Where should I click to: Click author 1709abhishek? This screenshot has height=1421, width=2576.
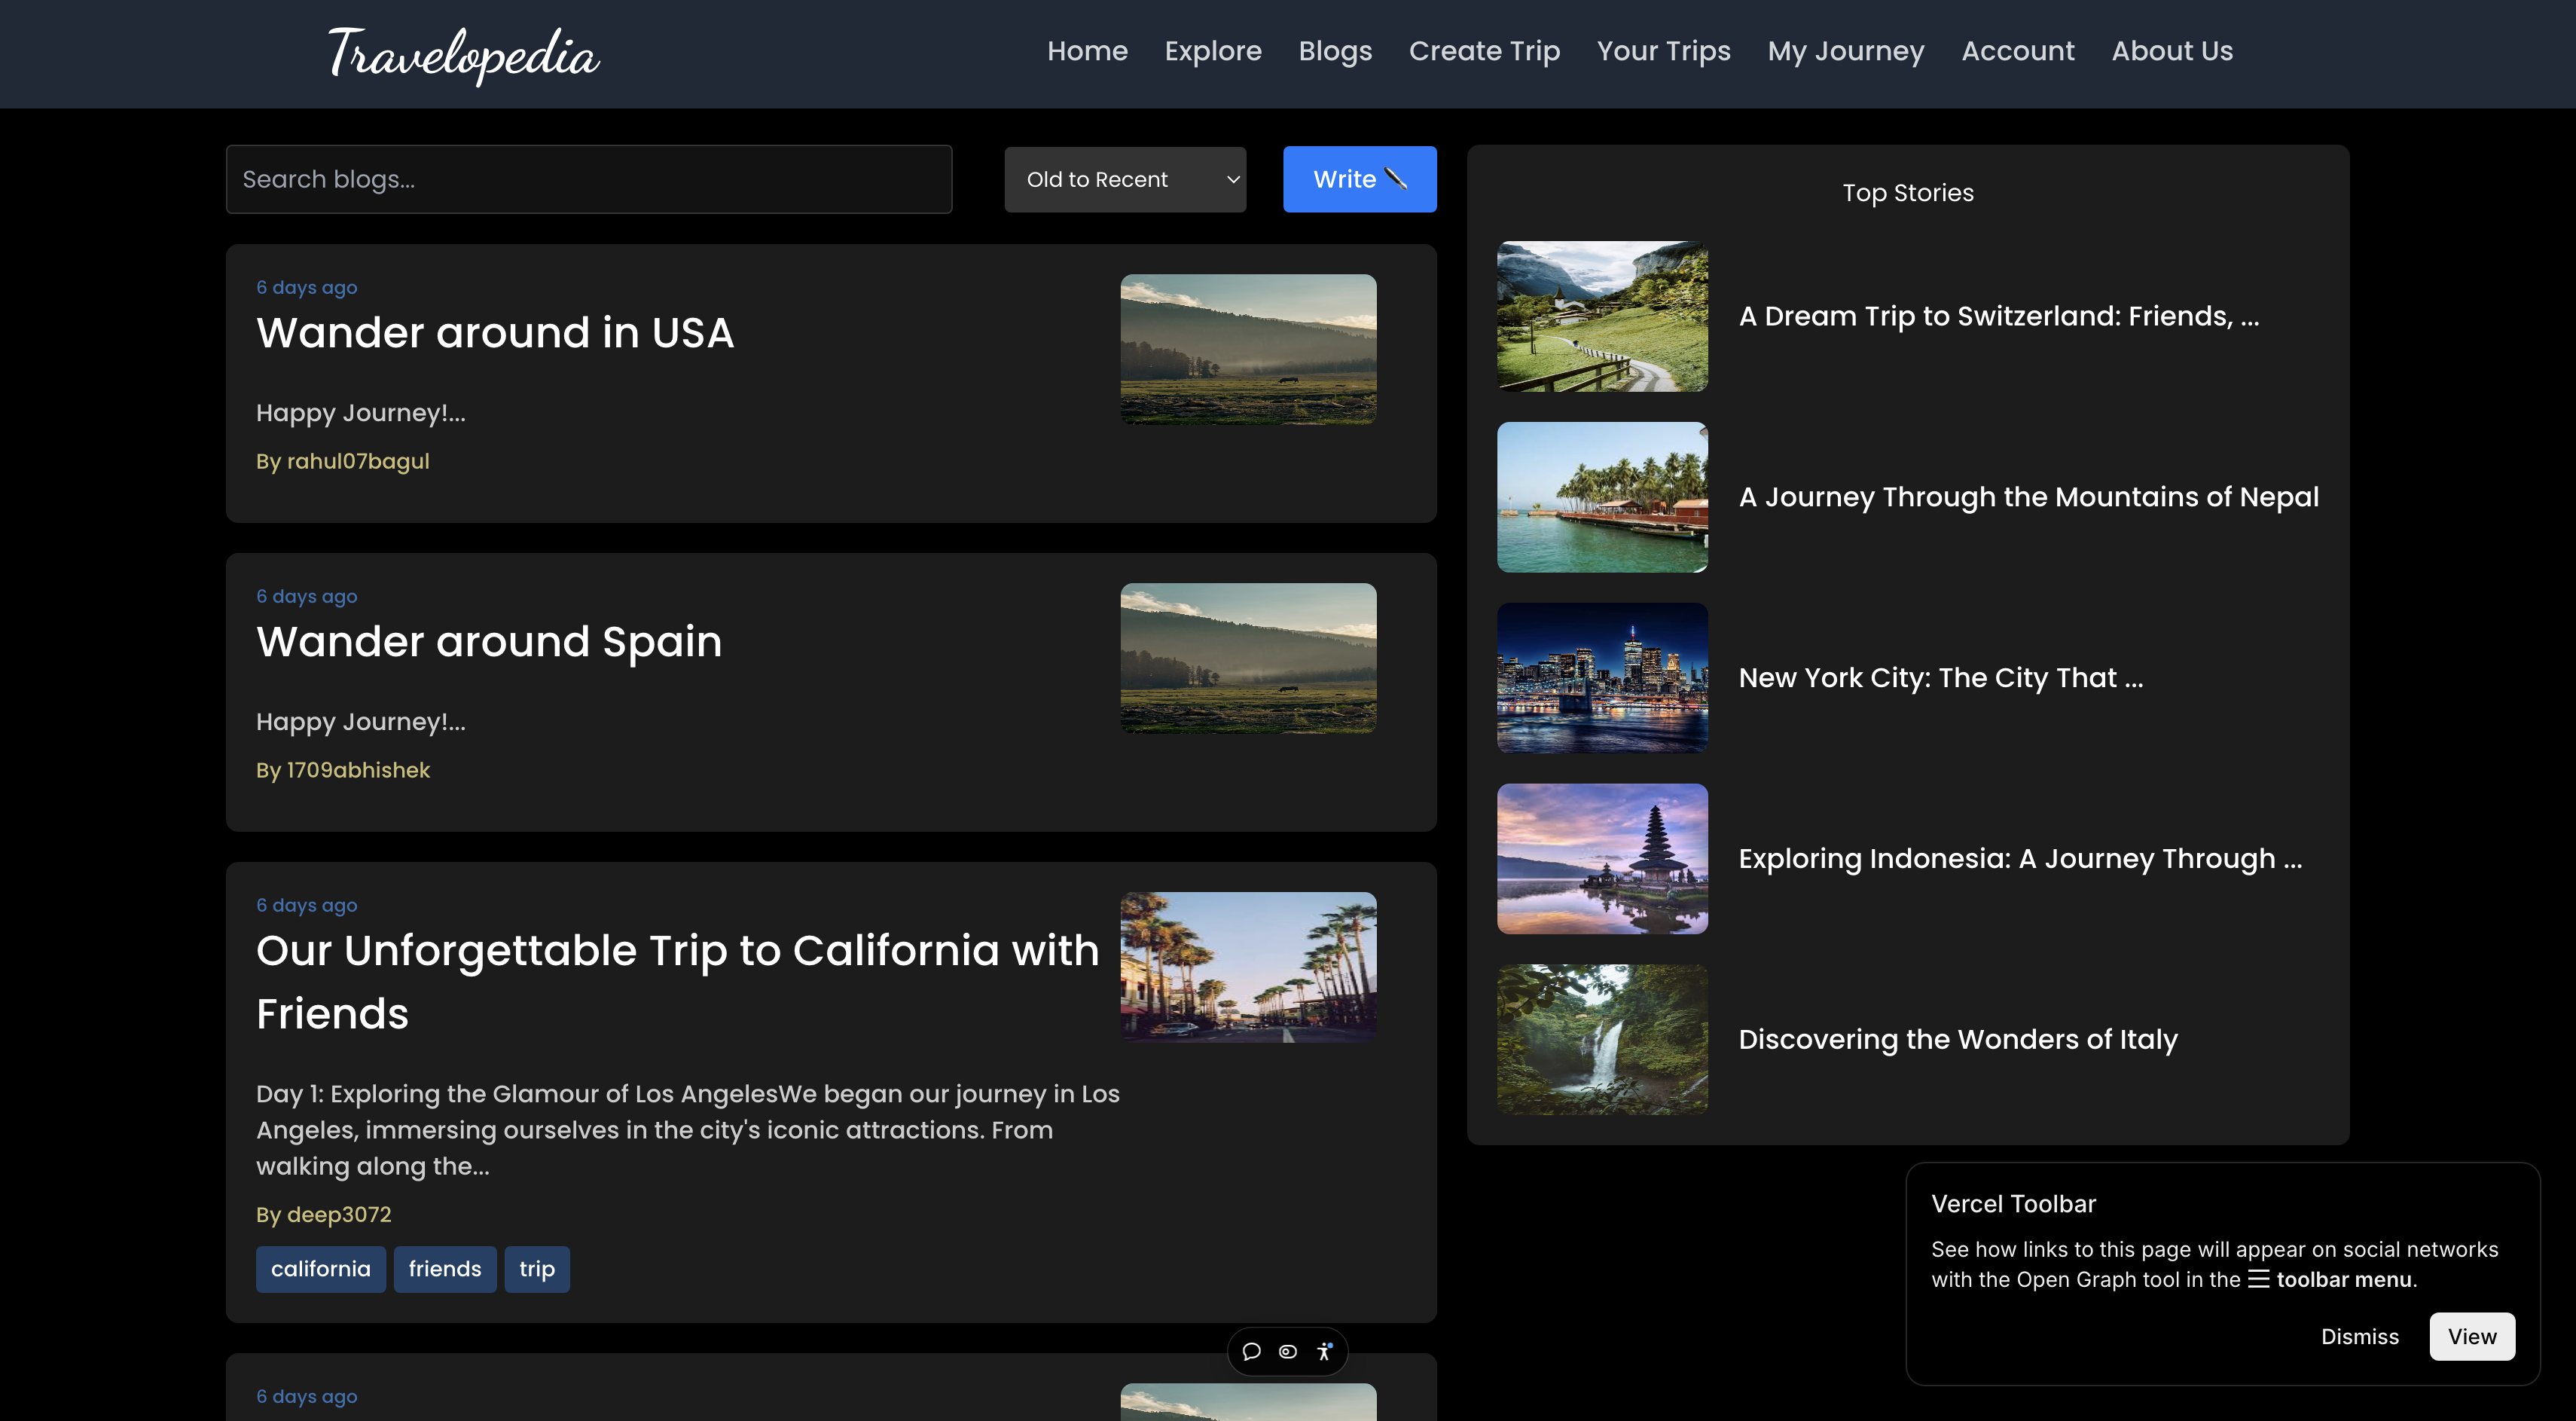[x=343, y=770]
